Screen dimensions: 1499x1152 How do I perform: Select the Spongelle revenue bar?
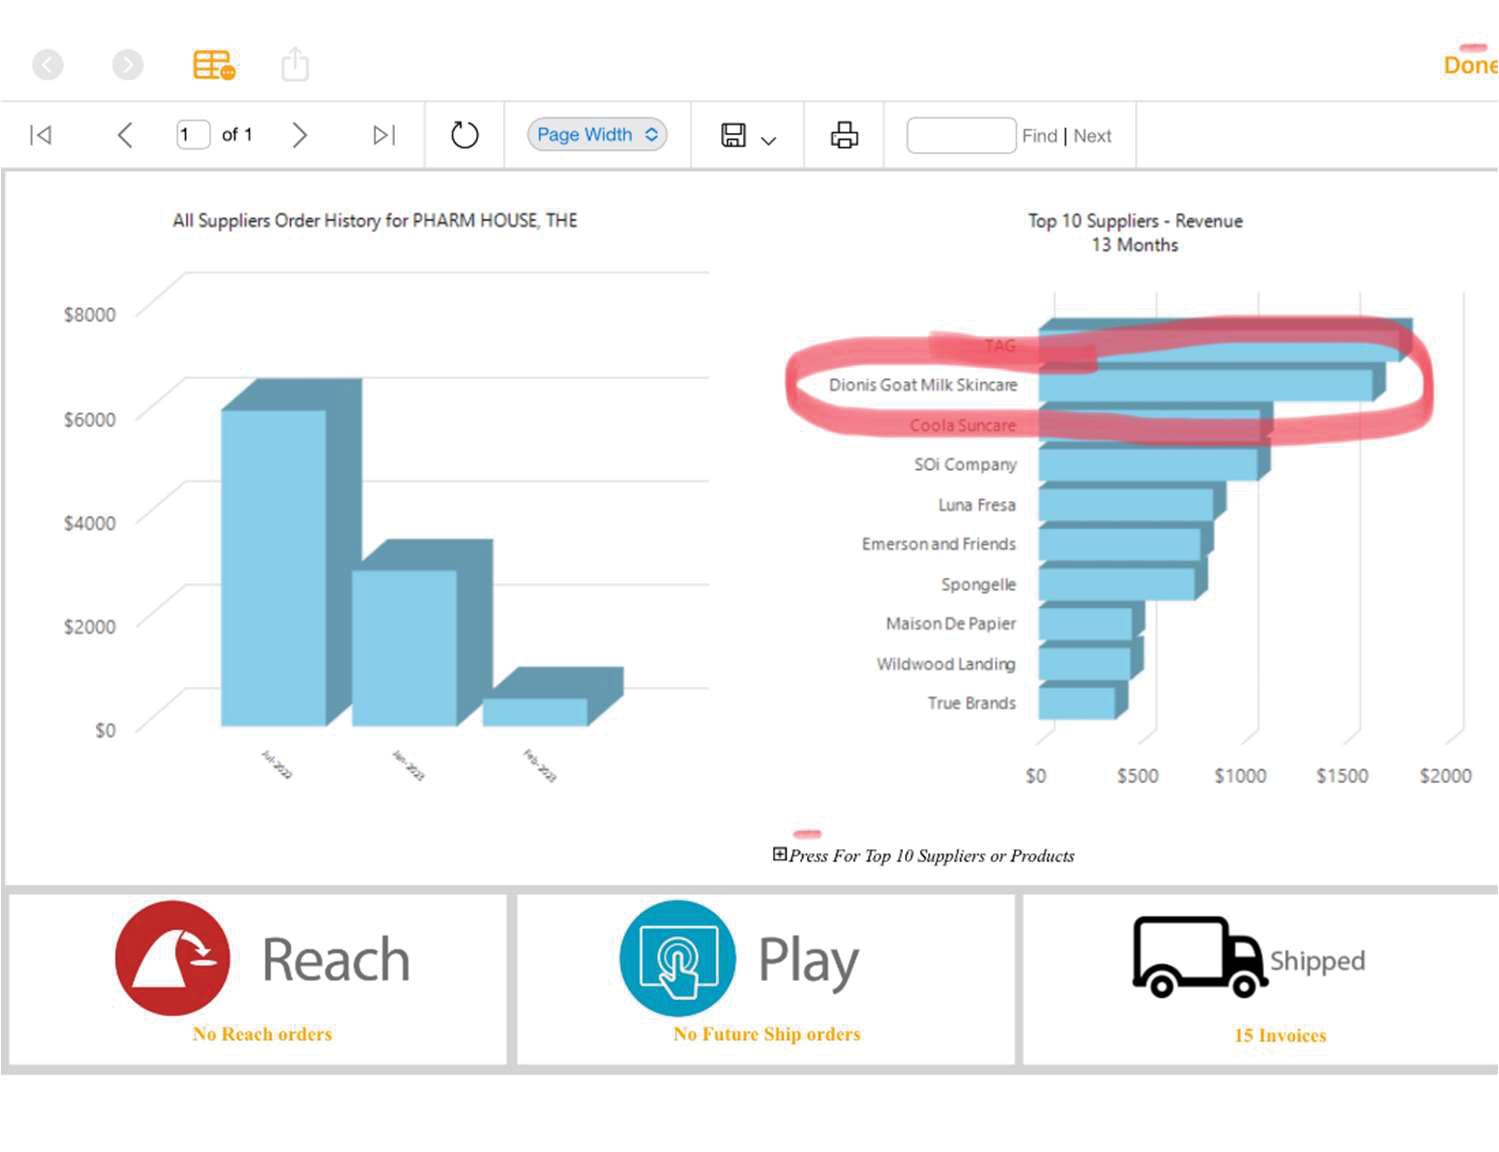coord(1117,584)
